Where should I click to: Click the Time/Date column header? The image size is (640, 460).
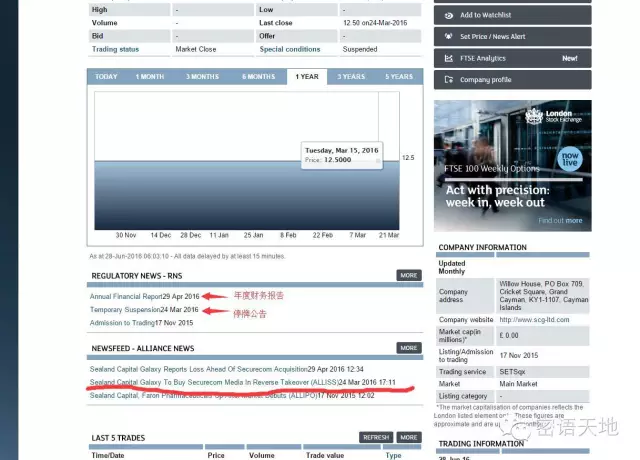[x=108, y=456]
